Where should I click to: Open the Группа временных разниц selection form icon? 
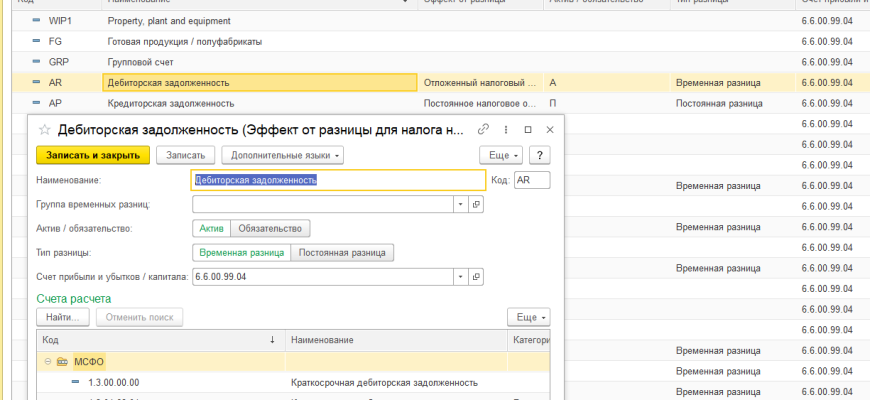click(476, 204)
